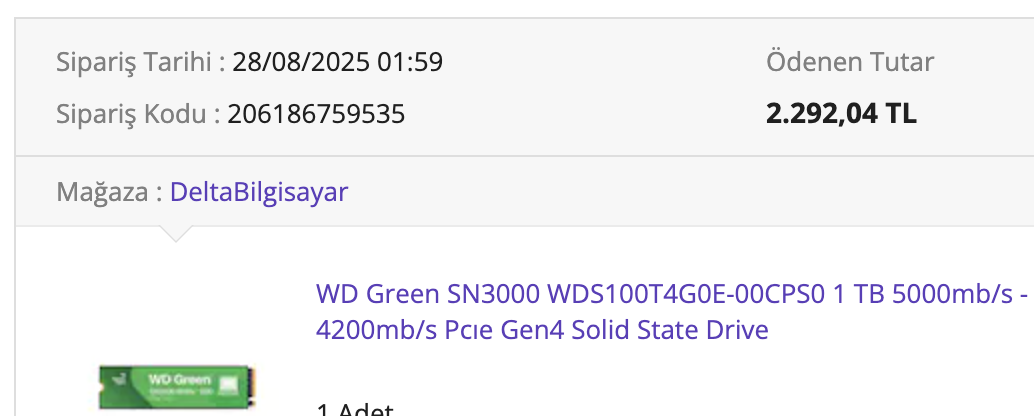Click the 1 Adet quantity text
Image resolution: width=1034 pixels, height=416 pixels.
coord(355,410)
